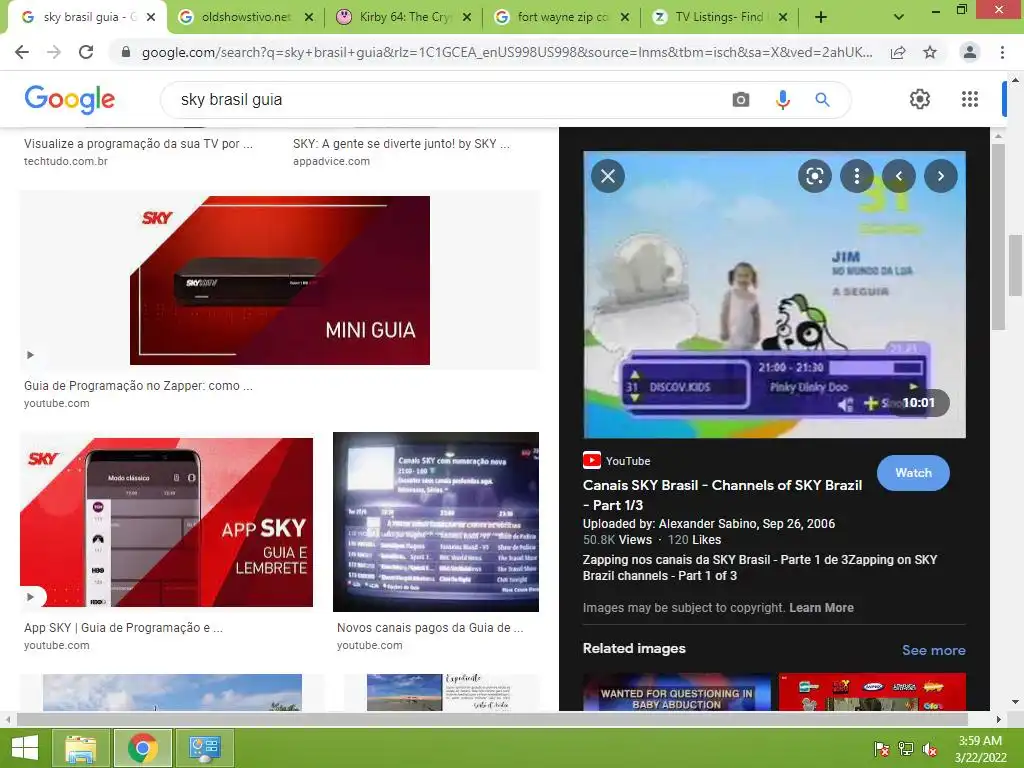The width and height of the screenshot is (1024, 768).
Task: Switch to fort wayne zip tab
Action: pyautogui.click(x=562, y=17)
